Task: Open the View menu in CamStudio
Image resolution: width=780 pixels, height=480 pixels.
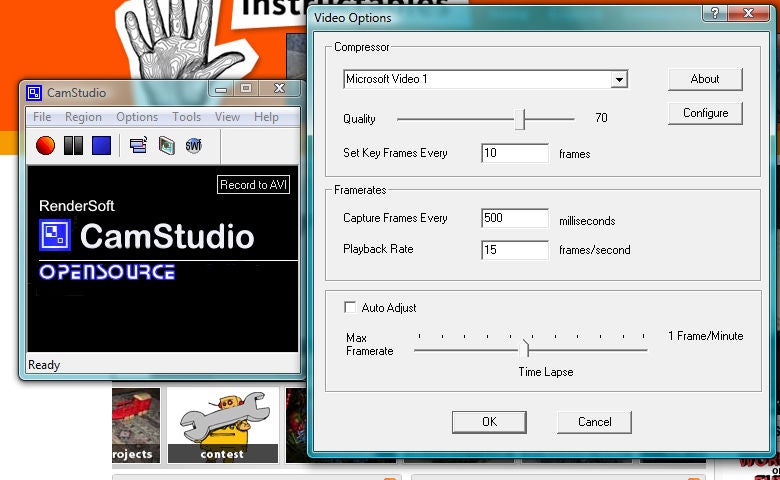Action: (227, 117)
